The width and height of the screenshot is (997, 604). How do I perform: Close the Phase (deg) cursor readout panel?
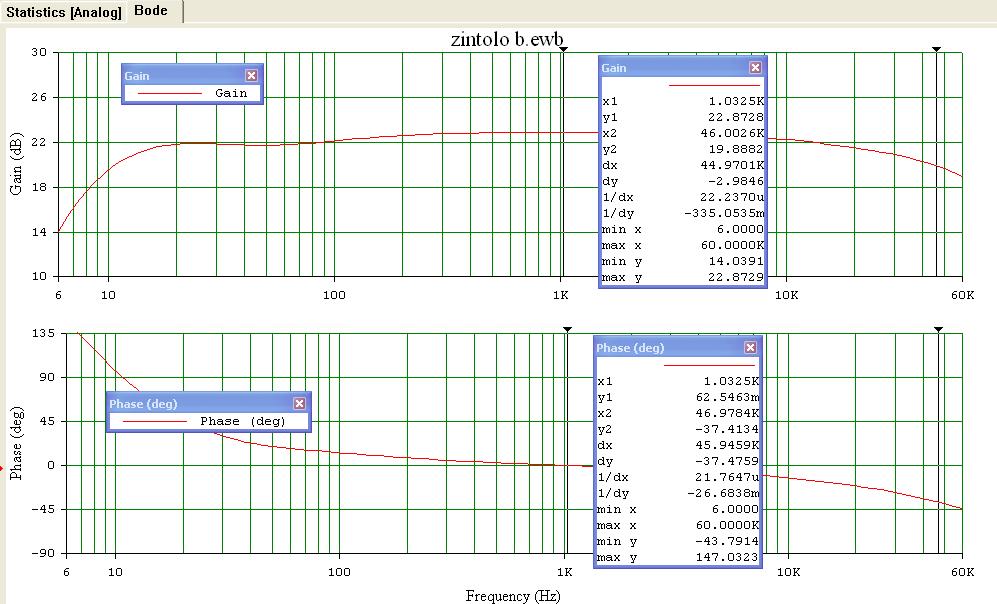(x=750, y=347)
